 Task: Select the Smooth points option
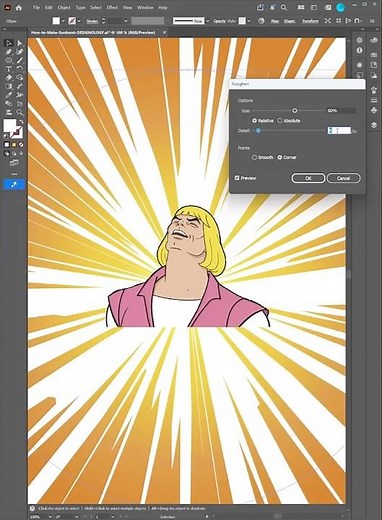[254, 157]
